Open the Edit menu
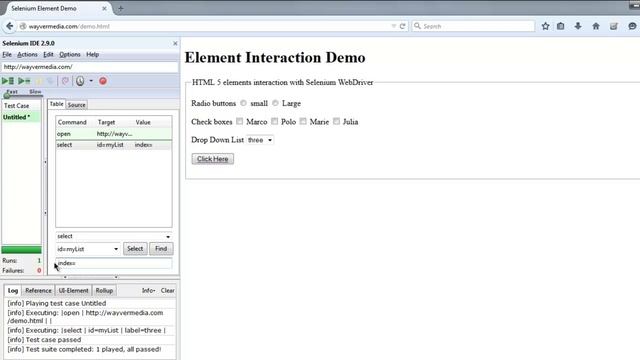The width and height of the screenshot is (640, 360). tap(48, 54)
